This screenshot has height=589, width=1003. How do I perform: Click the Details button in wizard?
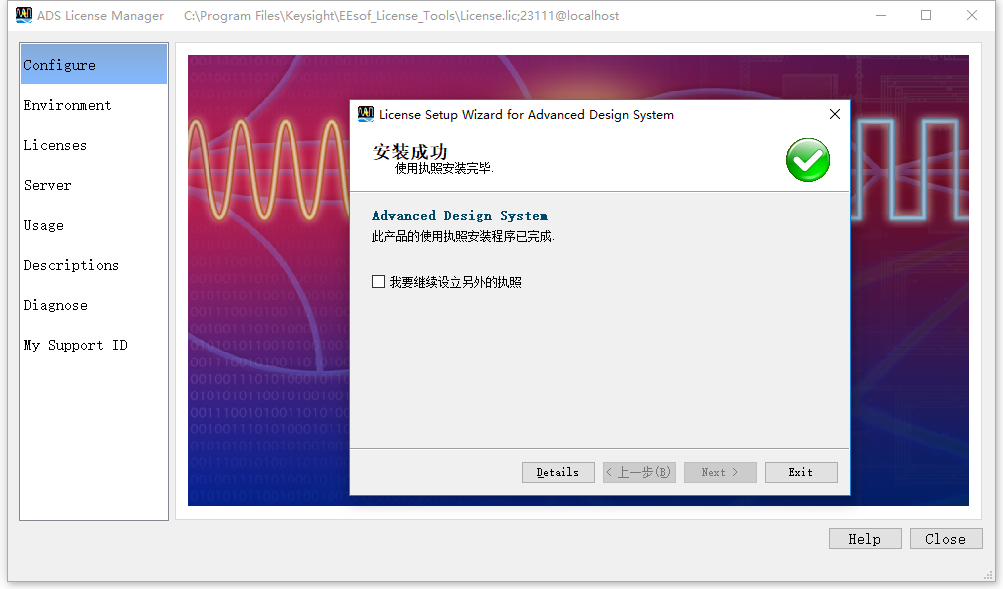558,473
